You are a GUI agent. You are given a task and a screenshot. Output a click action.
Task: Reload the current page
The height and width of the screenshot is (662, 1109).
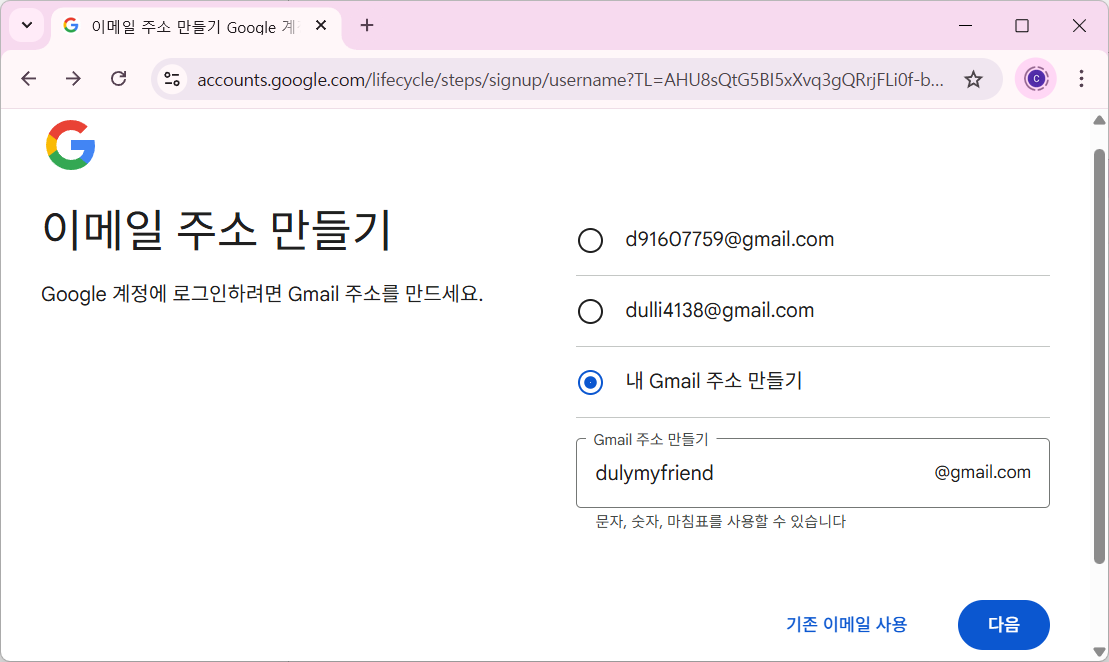(118, 79)
